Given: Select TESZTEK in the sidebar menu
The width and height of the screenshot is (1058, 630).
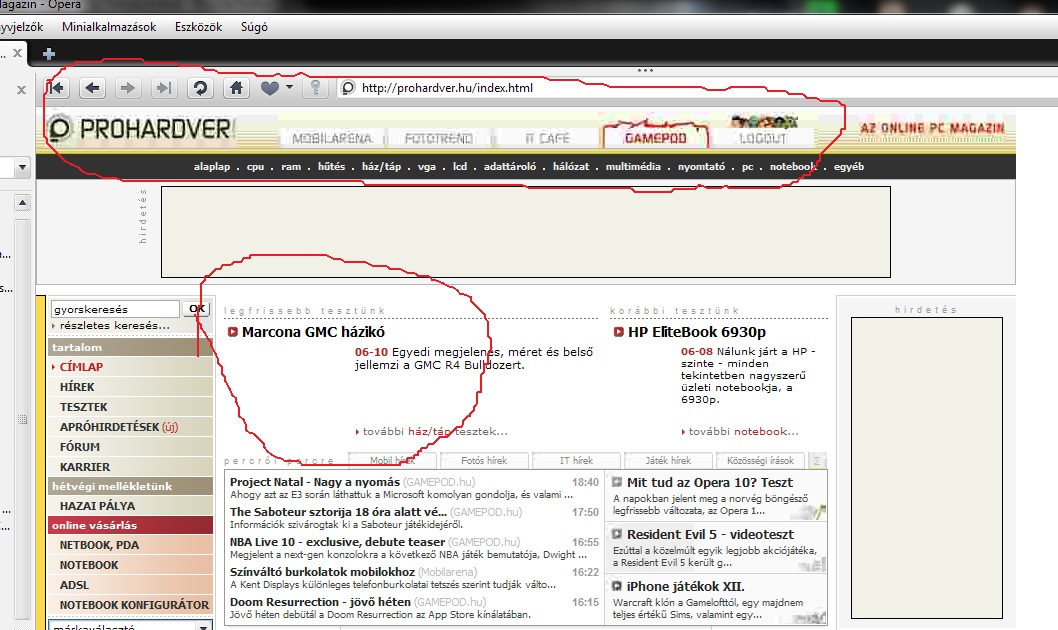Looking at the screenshot, I should (131, 407).
